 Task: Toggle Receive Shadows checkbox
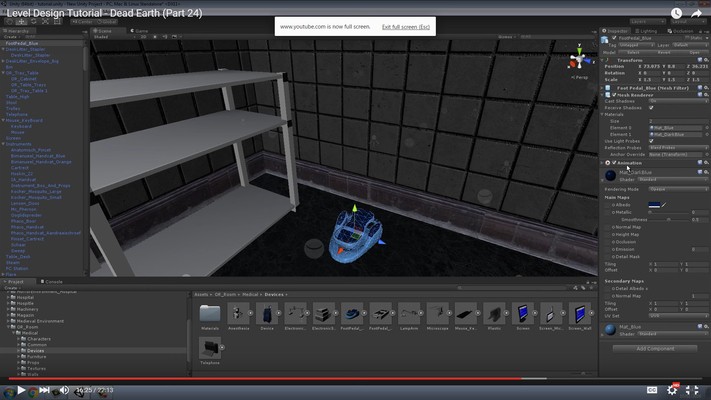[x=652, y=108]
